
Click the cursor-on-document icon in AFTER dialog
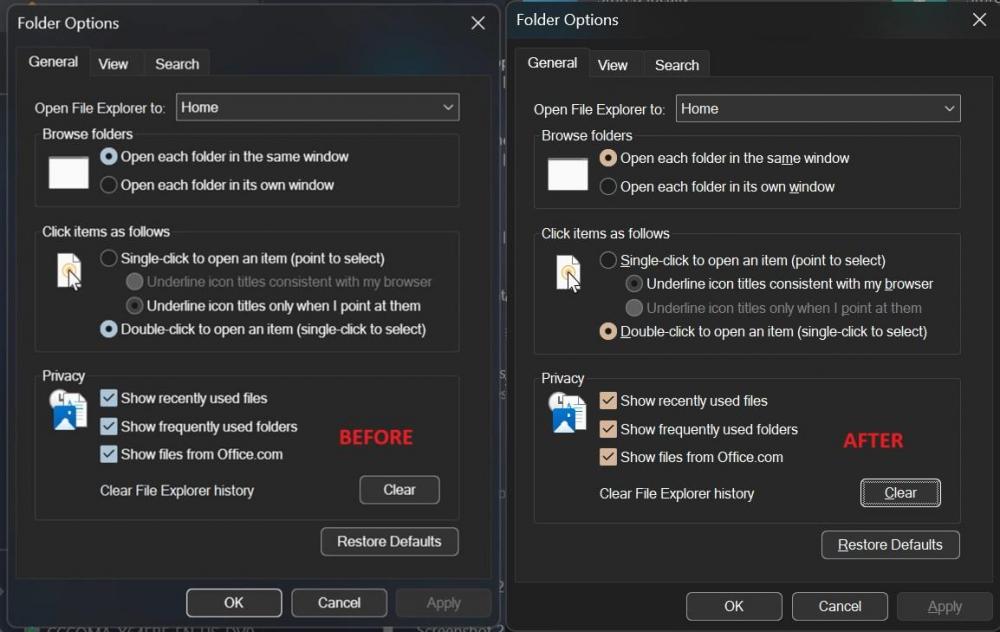[x=568, y=273]
